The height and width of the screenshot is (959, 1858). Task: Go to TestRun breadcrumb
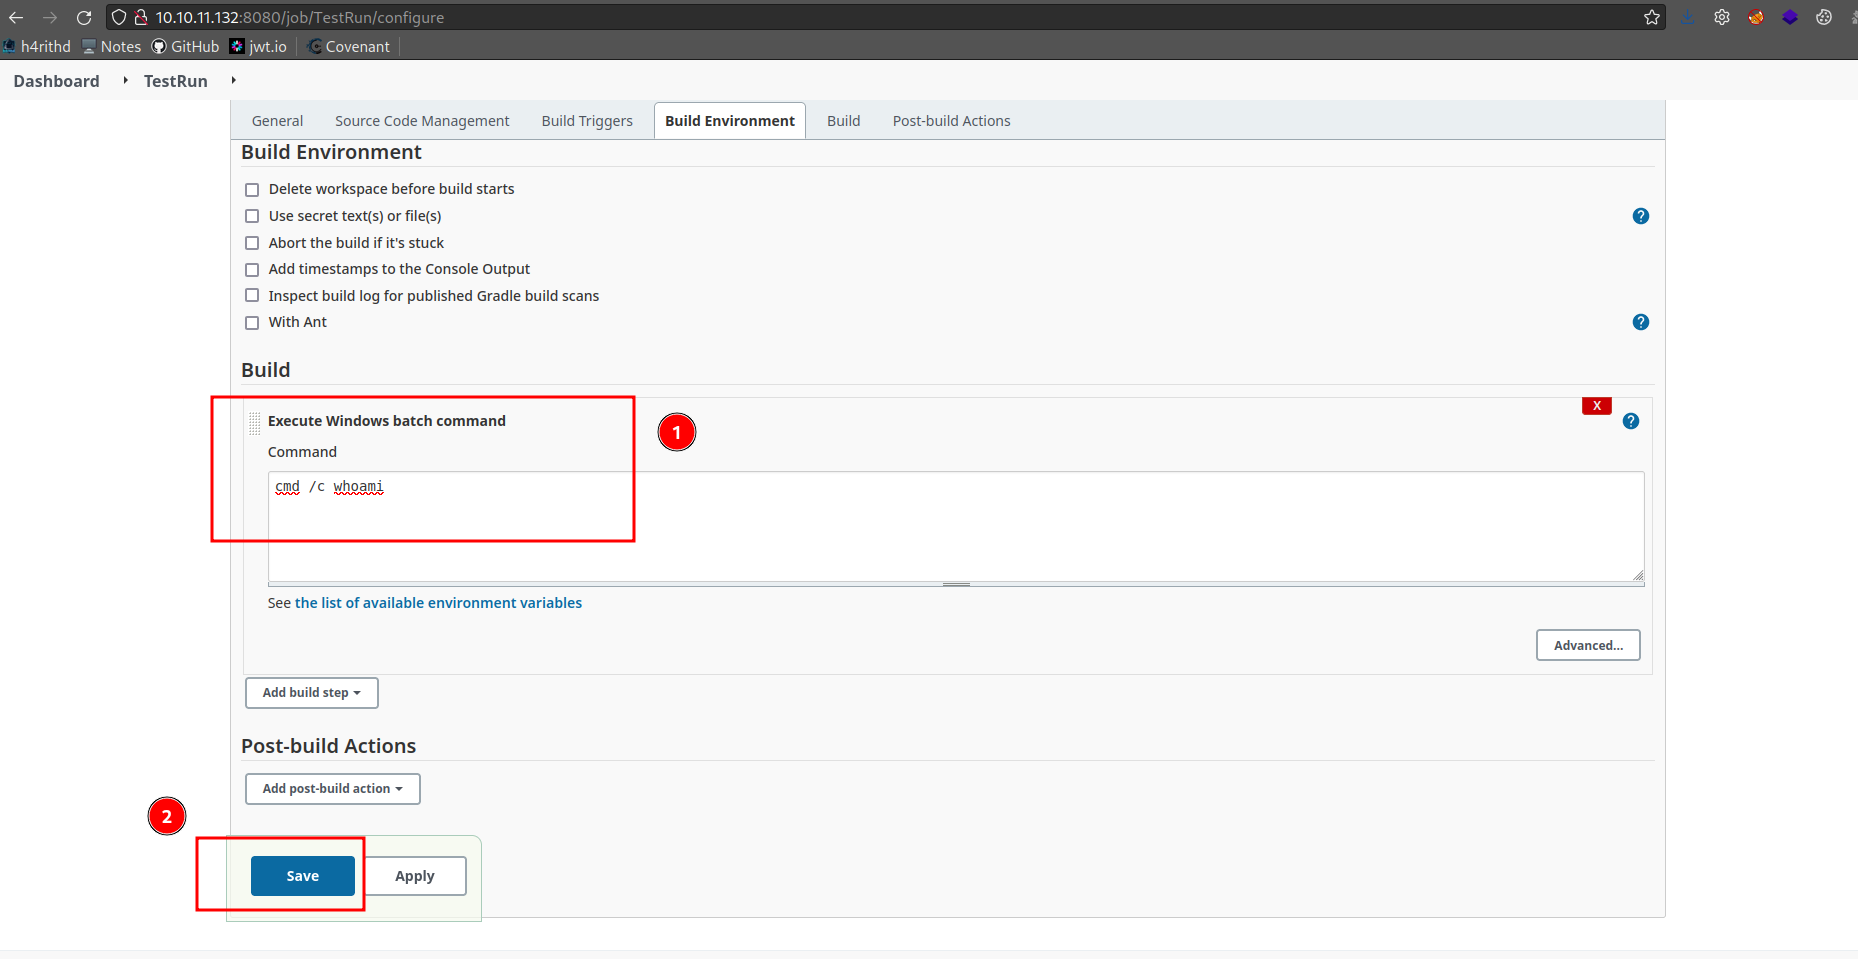tap(176, 81)
